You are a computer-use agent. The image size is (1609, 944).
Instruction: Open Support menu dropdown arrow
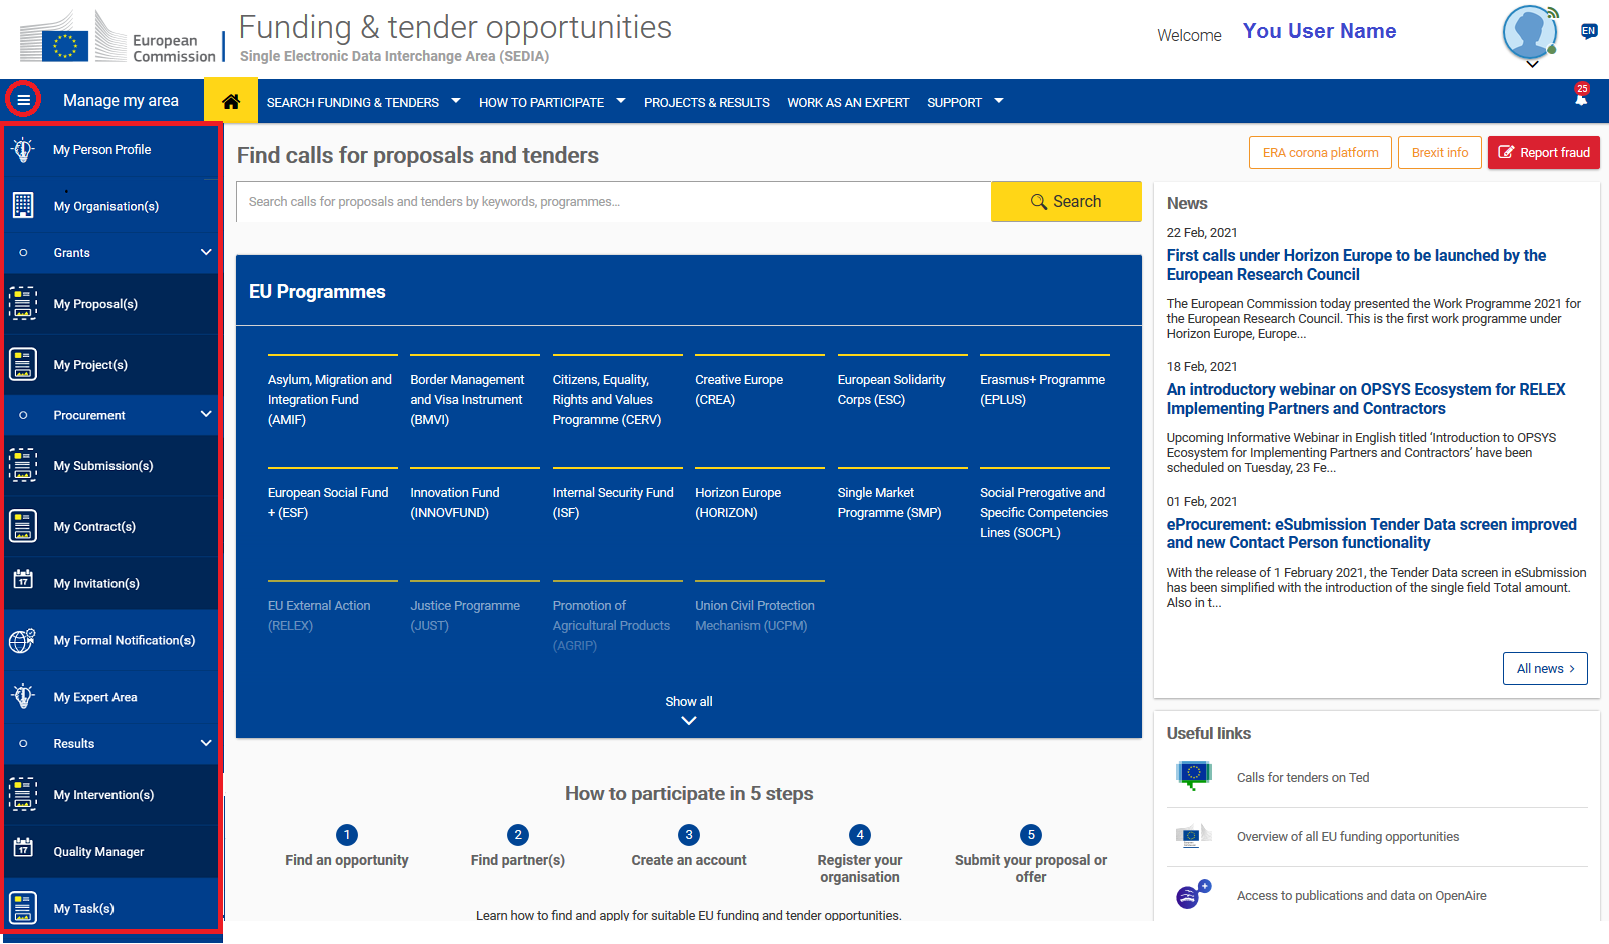(x=999, y=101)
